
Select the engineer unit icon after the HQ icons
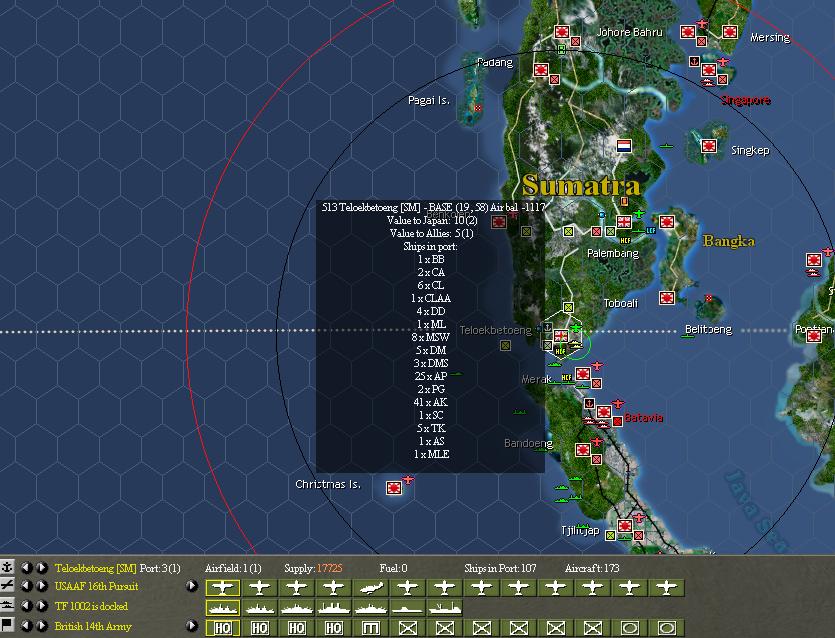pos(371,628)
